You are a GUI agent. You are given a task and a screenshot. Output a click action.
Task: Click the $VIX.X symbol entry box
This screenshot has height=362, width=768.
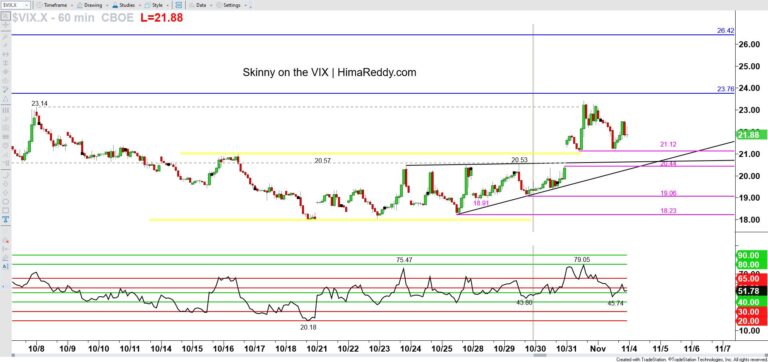click(15, 5)
